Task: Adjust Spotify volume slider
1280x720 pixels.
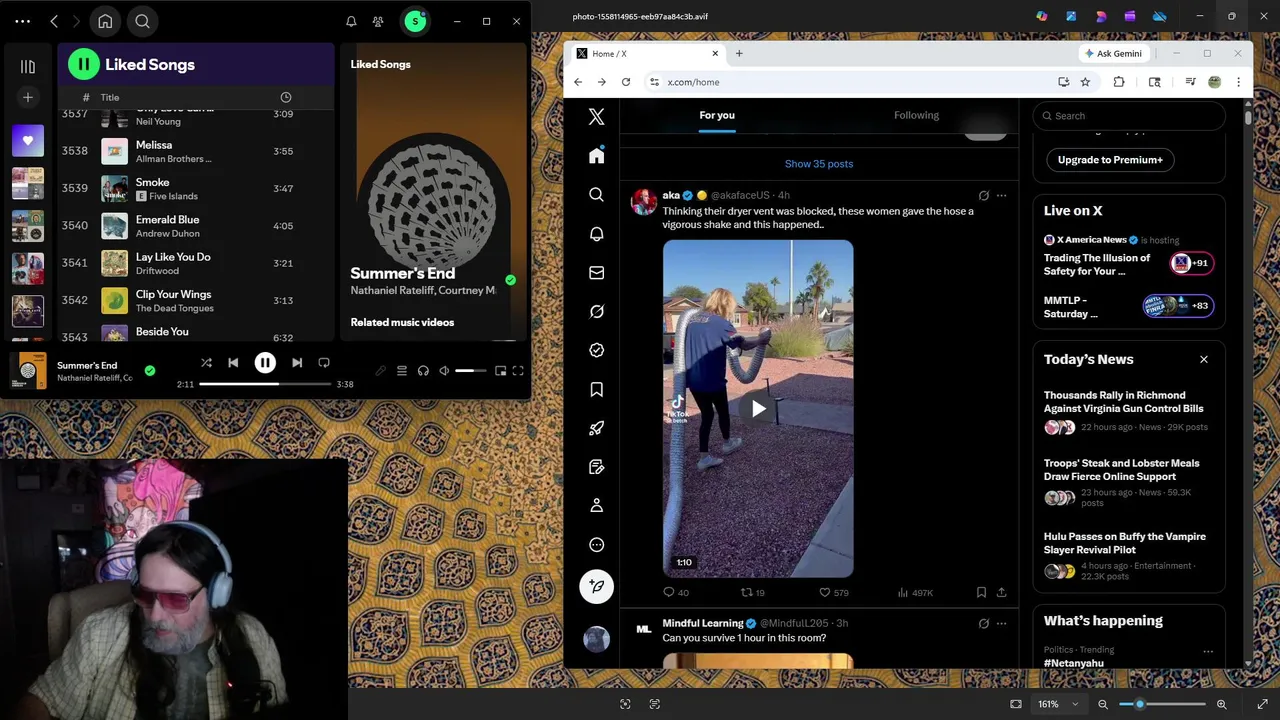Action: tap(470, 371)
